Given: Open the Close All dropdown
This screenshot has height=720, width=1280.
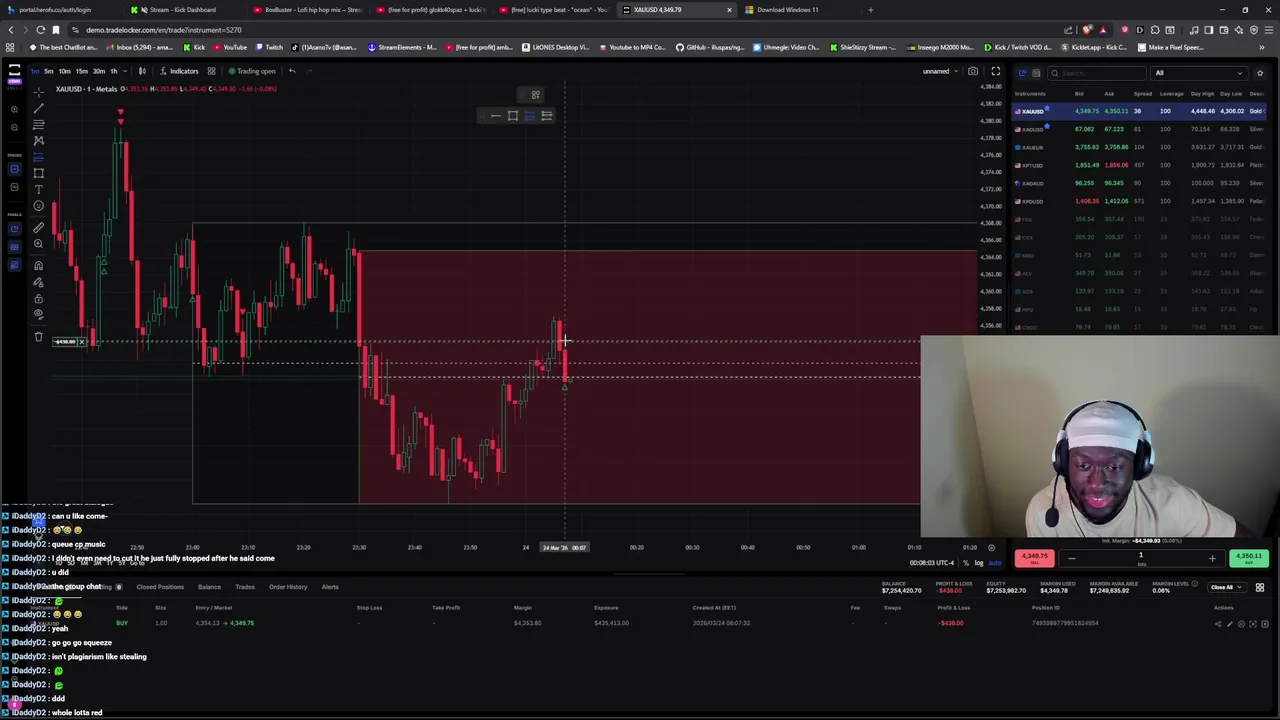Looking at the screenshot, I should pos(1227,587).
